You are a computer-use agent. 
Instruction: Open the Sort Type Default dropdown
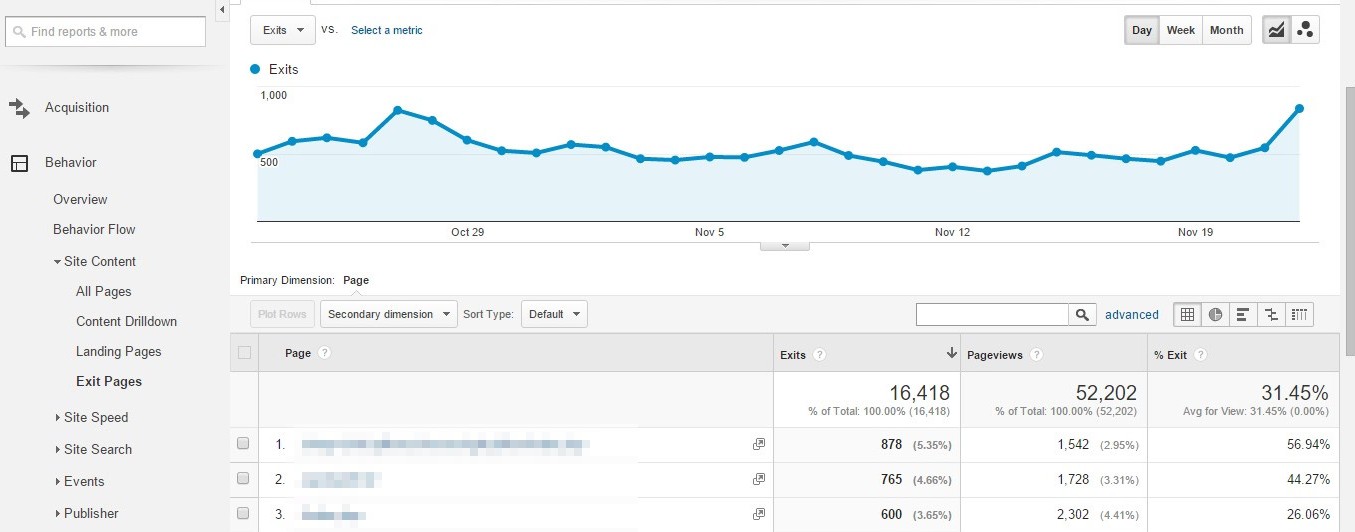pyautogui.click(x=554, y=314)
